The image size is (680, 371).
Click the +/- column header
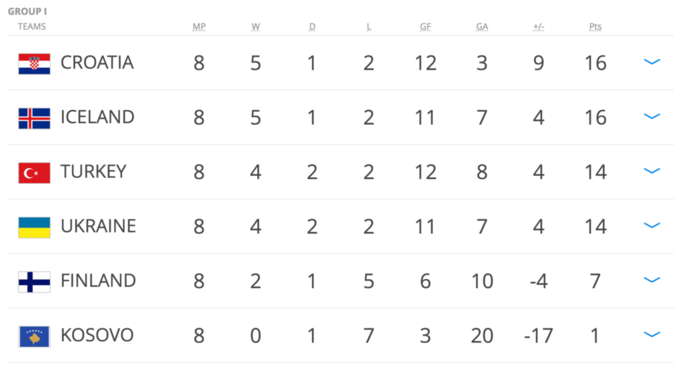(539, 27)
